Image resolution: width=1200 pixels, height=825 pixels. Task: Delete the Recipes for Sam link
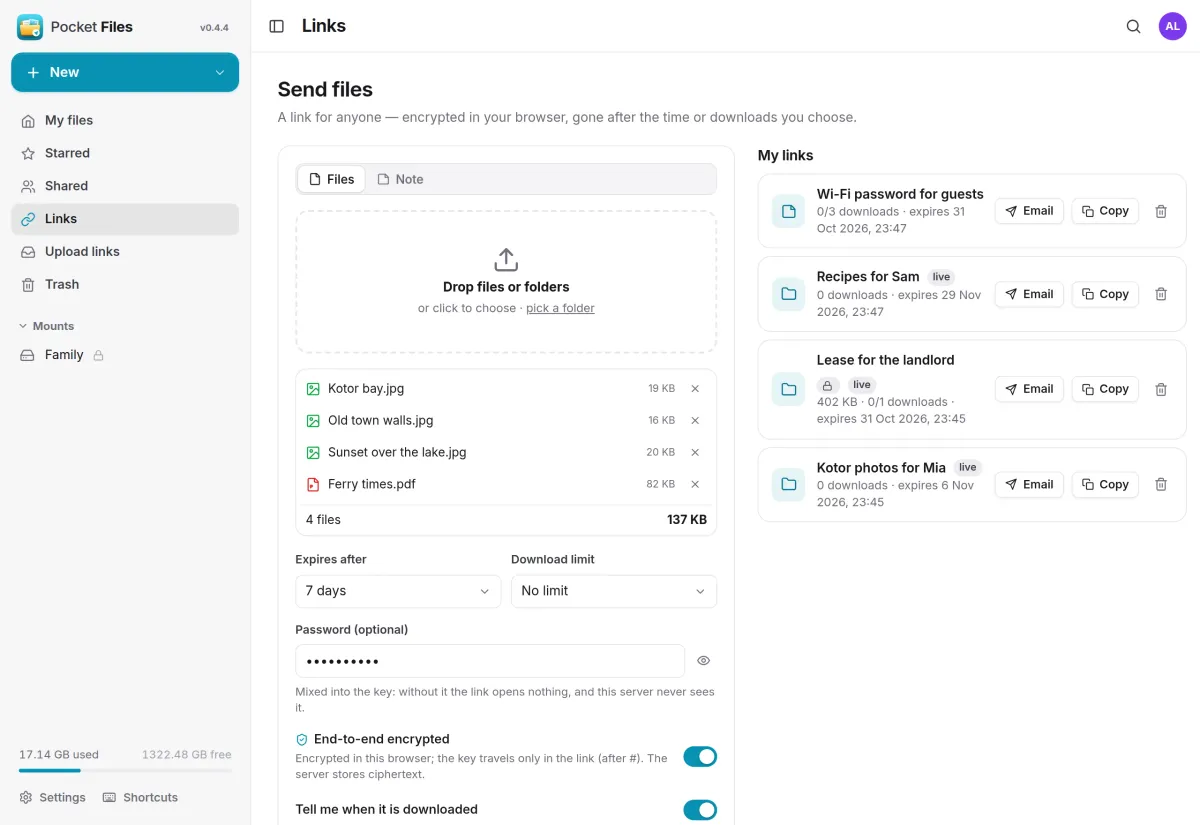point(1161,294)
